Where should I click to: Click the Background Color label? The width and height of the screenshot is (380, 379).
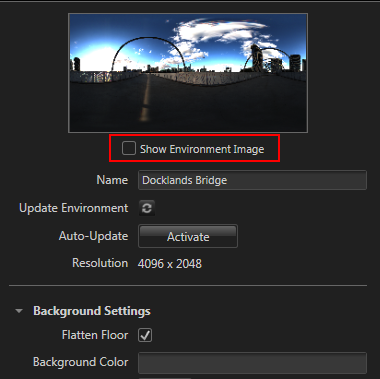pos(80,362)
